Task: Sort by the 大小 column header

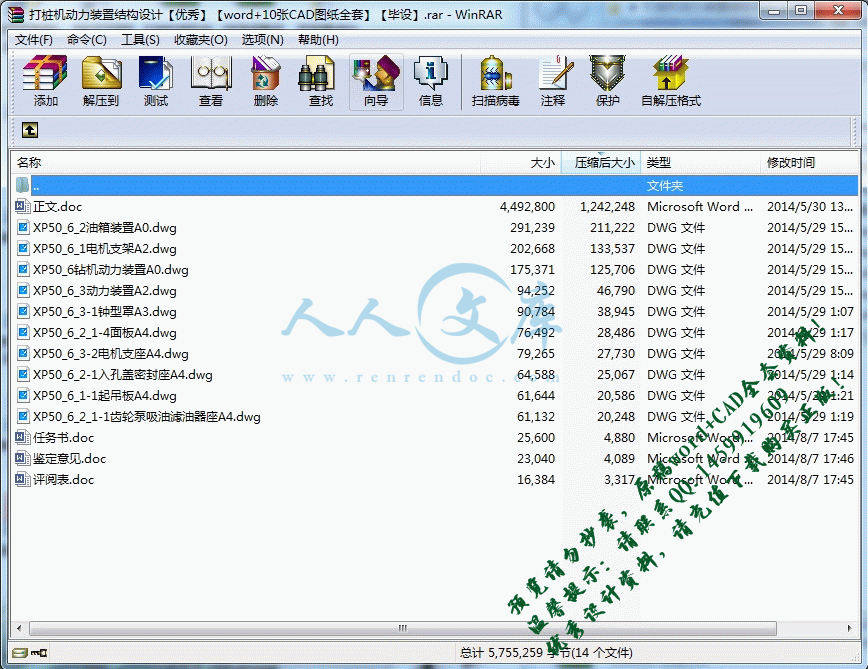Action: point(520,163)
